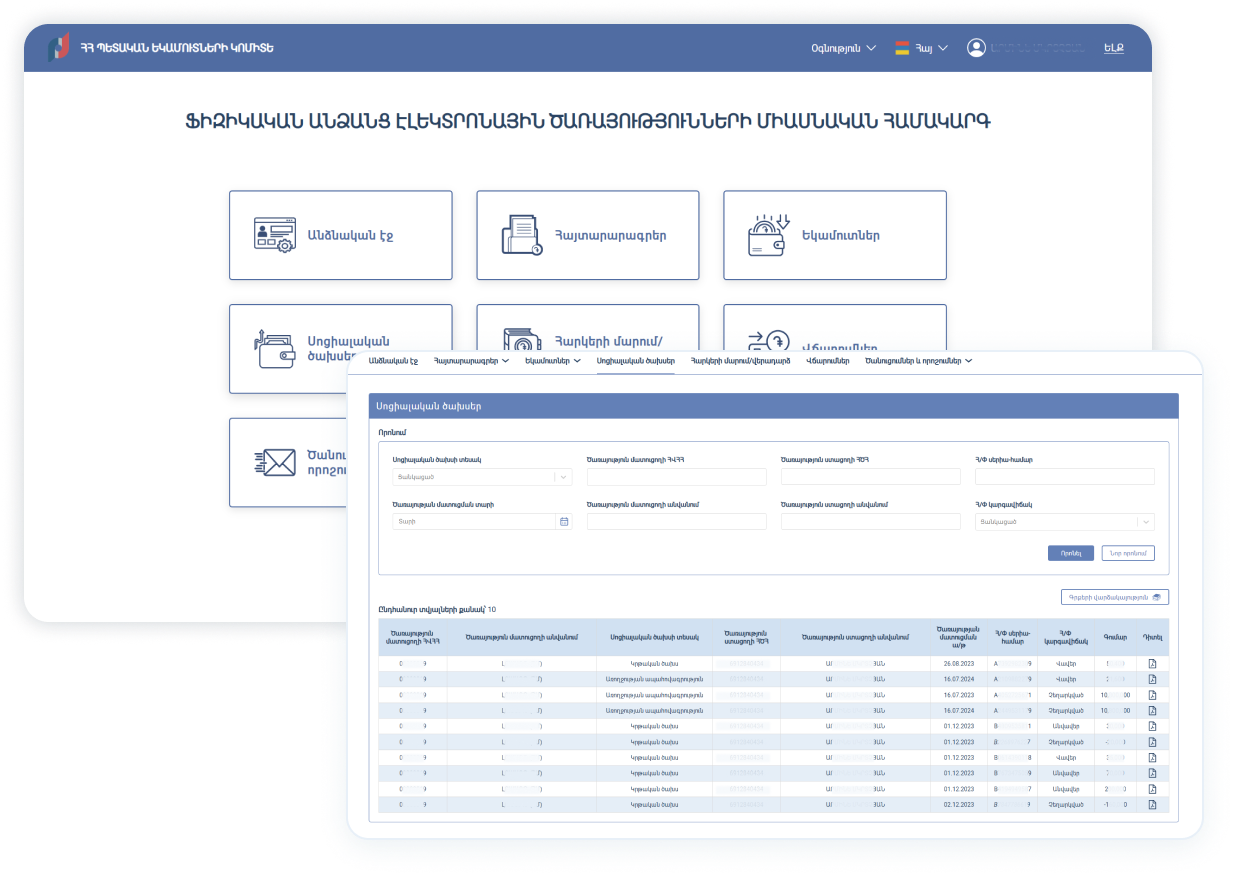
Task: Click Սոցիալական ծախսի տեսակ column header
Action: click(x=655, y=637)
